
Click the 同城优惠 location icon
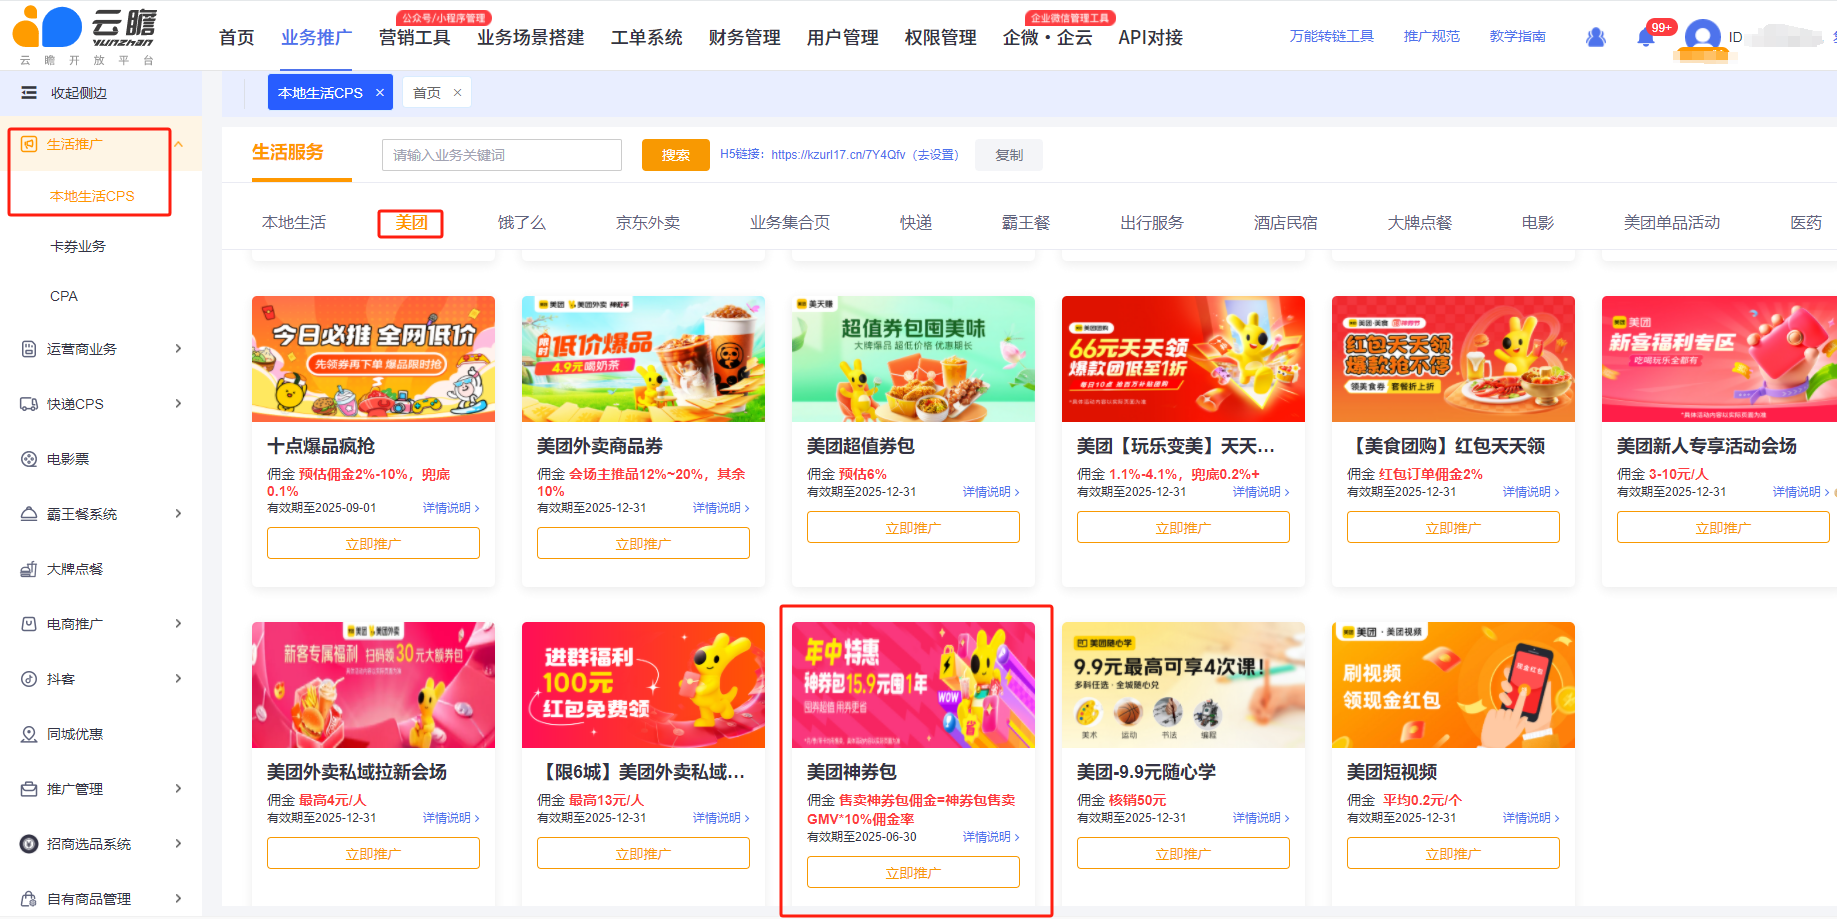[29, 734]
